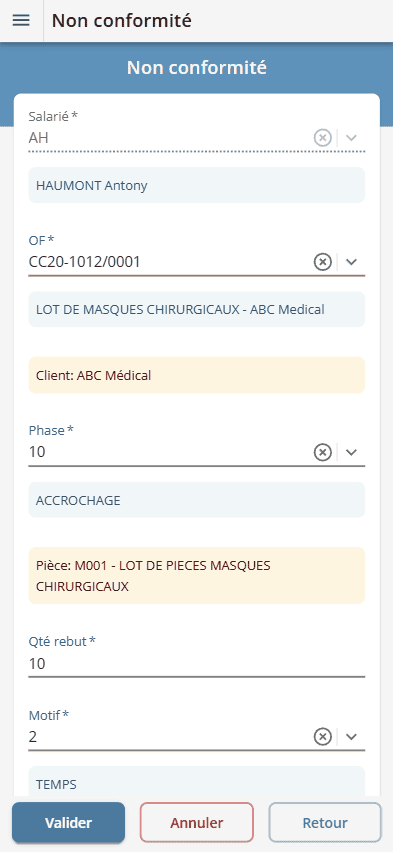This screenshot has width=393, height=852.
Task: Clear the Phase field value
Action: pos(322,452)
